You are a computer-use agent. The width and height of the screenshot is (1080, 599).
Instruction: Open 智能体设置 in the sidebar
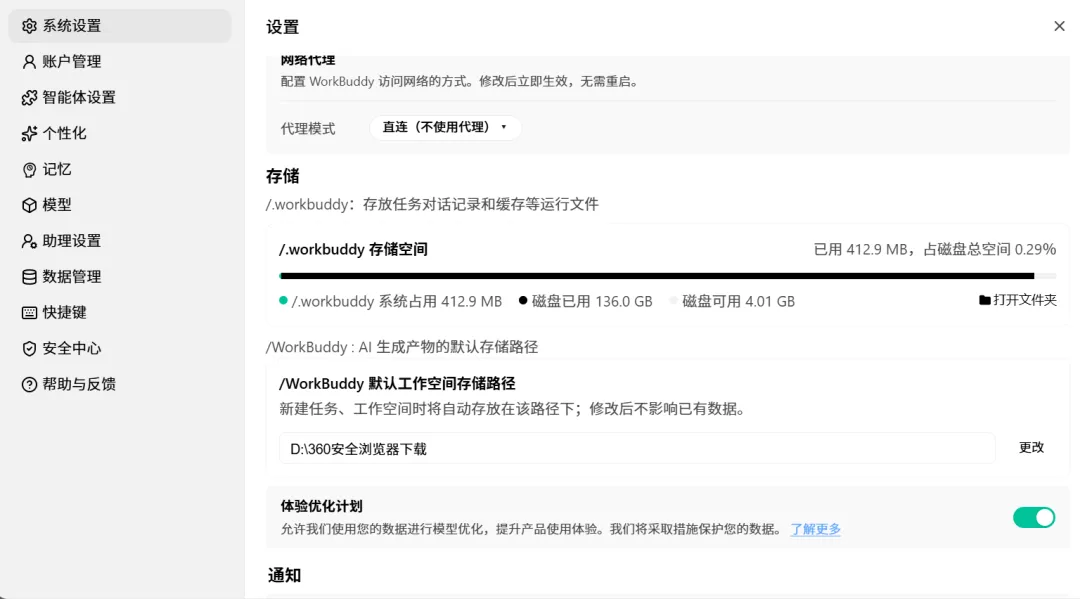point(120,98)
